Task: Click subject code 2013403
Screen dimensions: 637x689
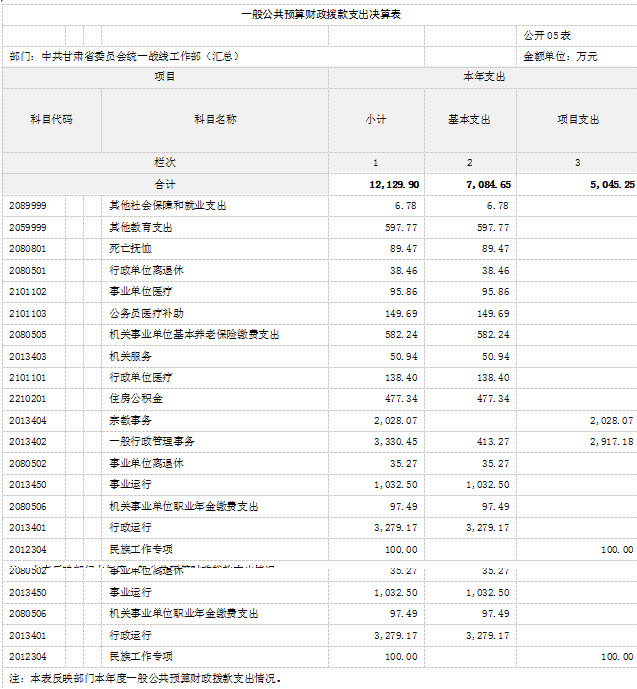Action: [28, 357]
